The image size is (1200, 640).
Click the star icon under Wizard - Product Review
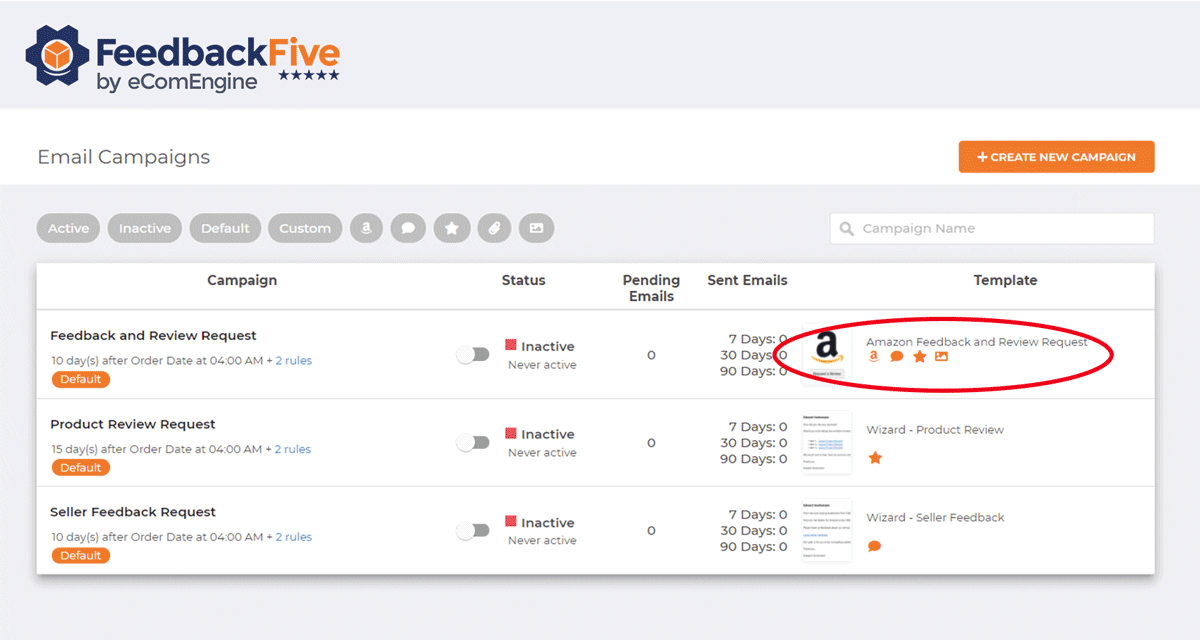coord(875,458)
